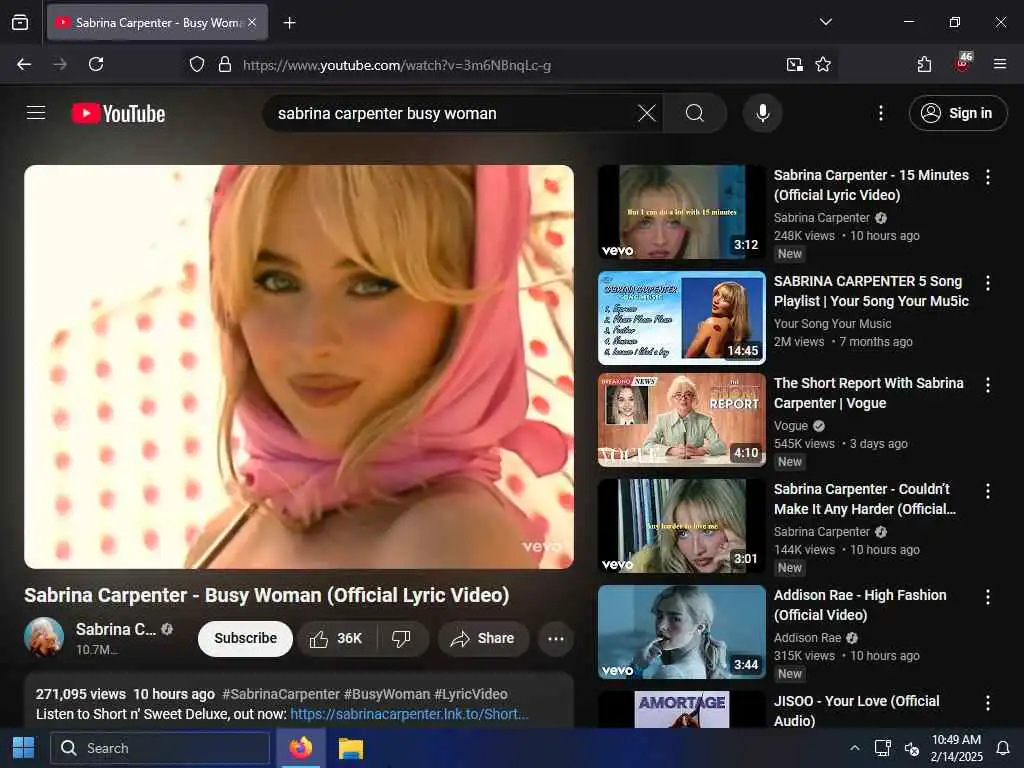Open more actions ellipsis below video
This screenshot has height=768, width=1024.
point(556,639)
